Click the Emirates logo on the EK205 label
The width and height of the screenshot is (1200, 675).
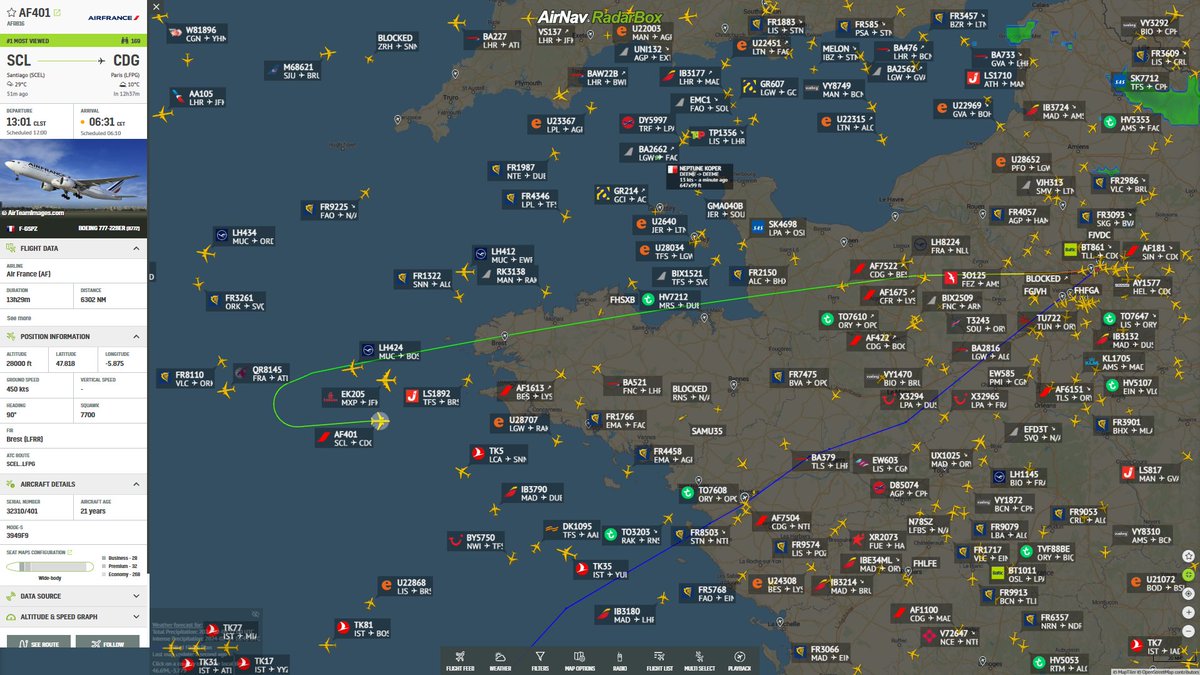tap(329, 398)
